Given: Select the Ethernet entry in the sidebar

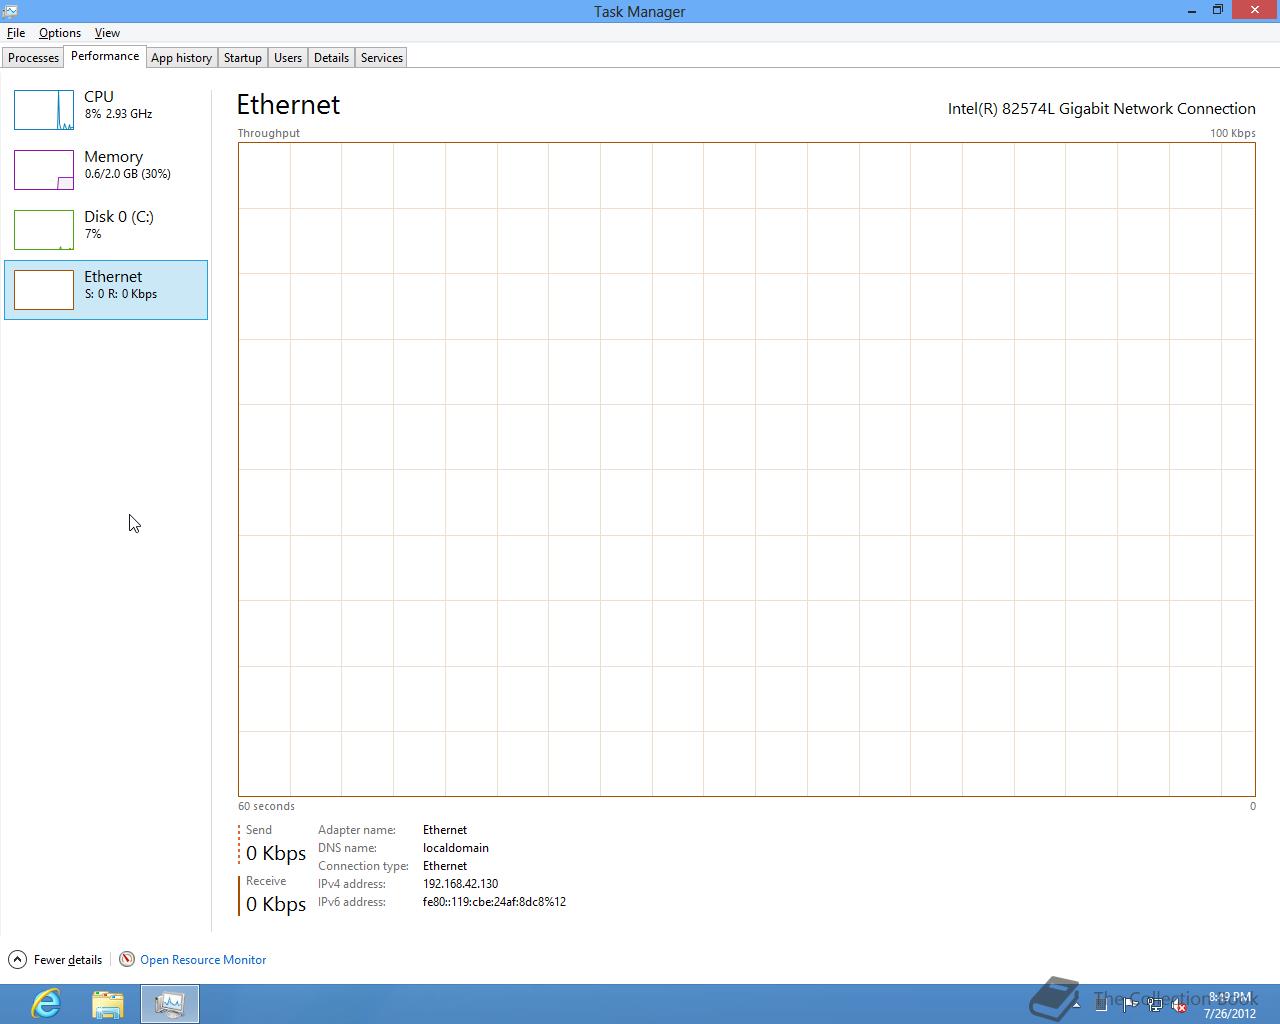Looking at the screenshot, I should pos(106,290).
